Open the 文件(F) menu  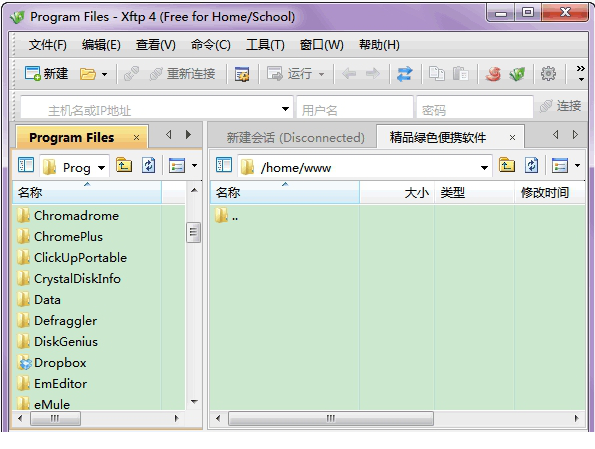(x=48, y=45)
